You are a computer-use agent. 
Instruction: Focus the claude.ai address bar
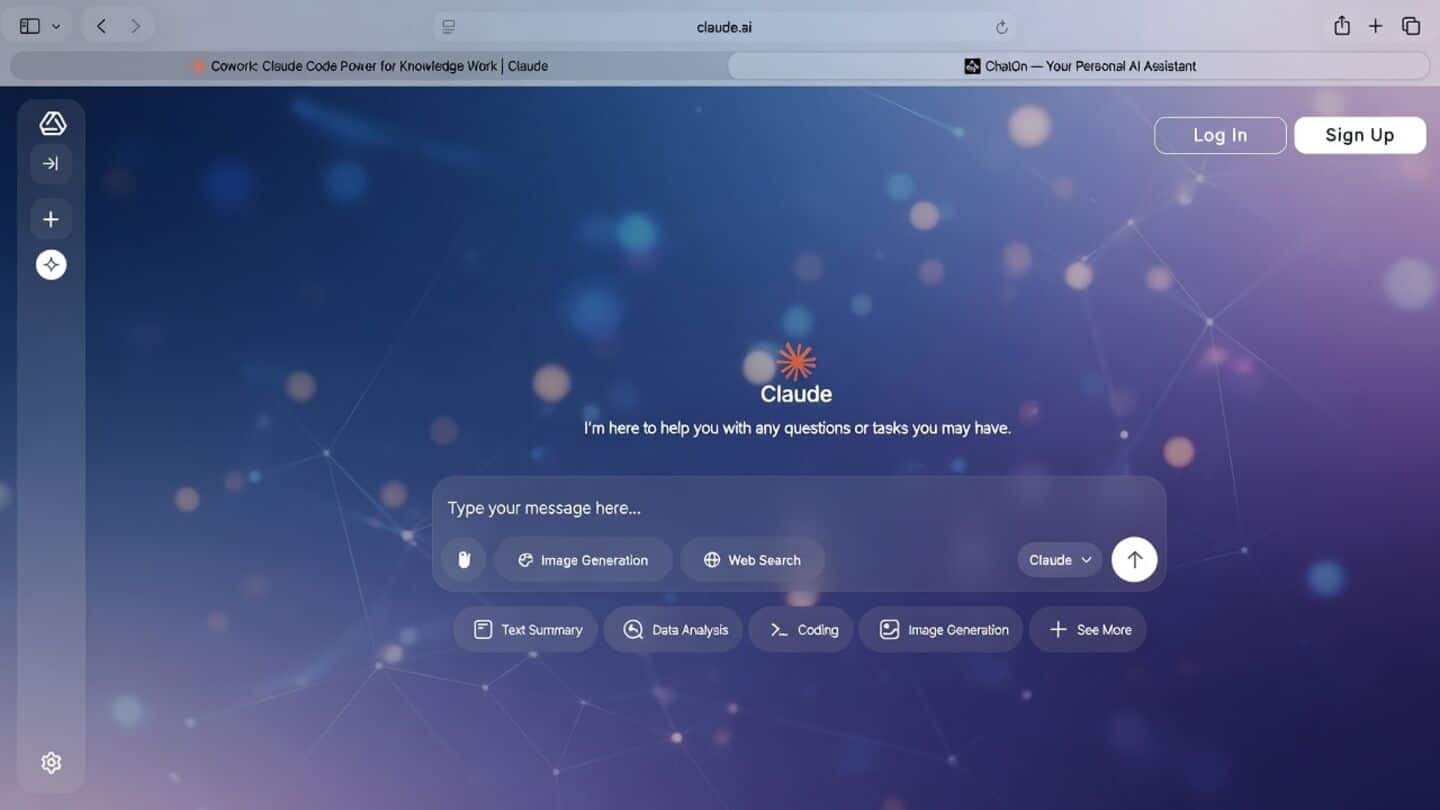724,27
